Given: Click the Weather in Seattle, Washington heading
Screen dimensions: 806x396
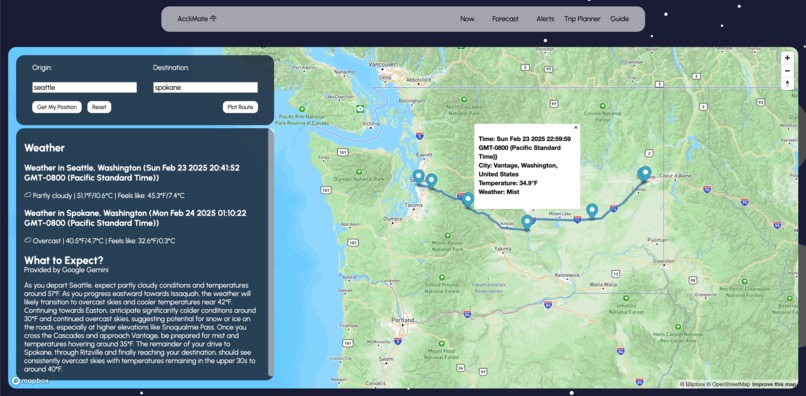Looking at the screenshot, I should (132, 173).
